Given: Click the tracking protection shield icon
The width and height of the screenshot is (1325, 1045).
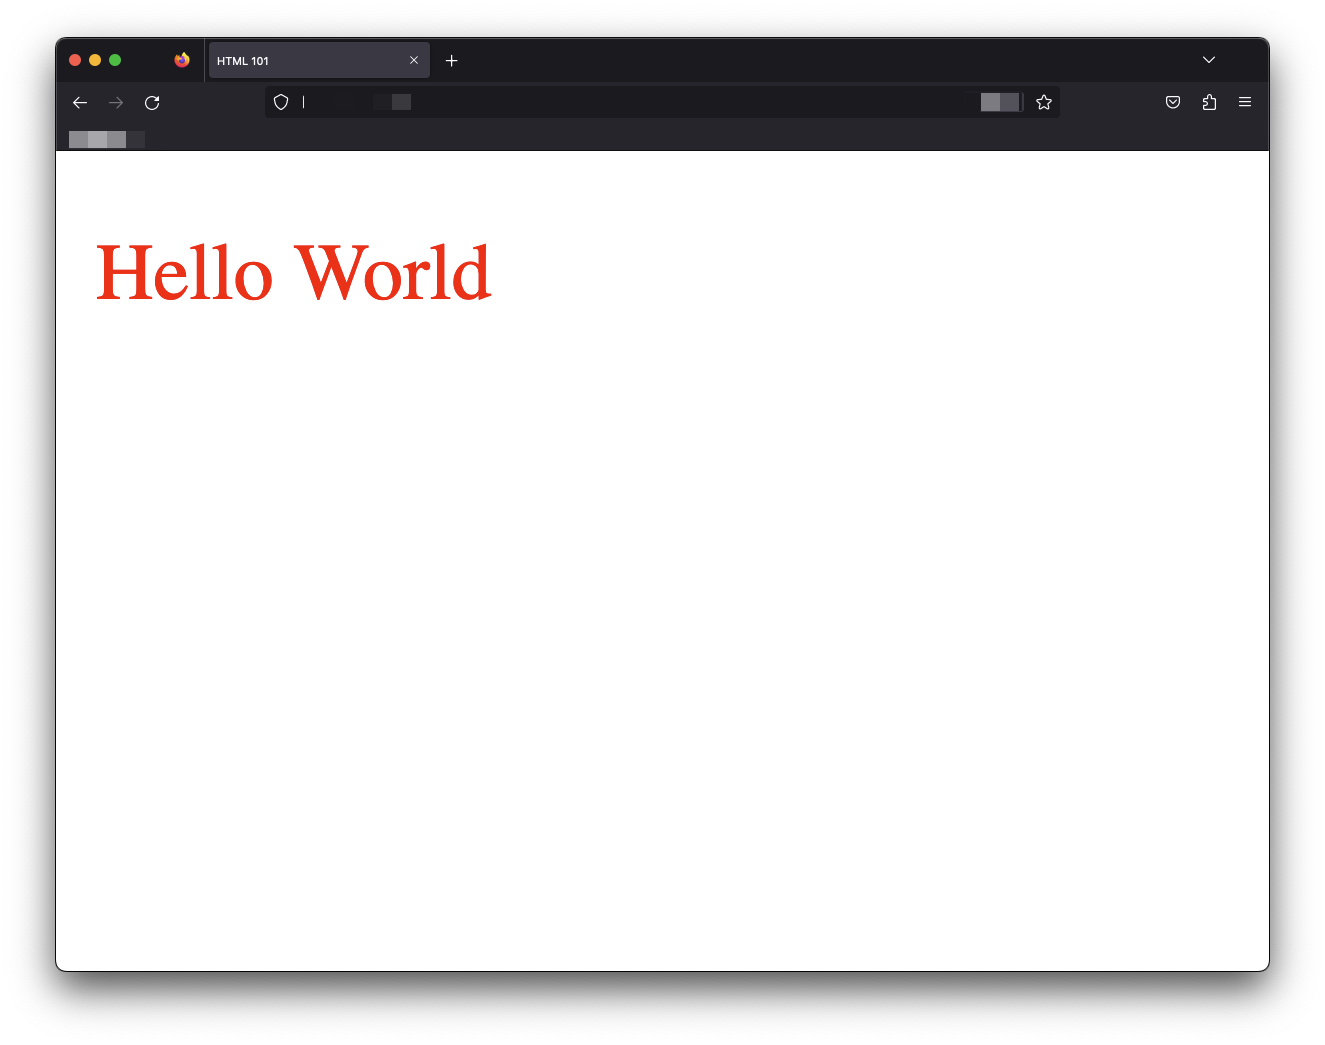Looking at the screenshot, I should point(281,101).
